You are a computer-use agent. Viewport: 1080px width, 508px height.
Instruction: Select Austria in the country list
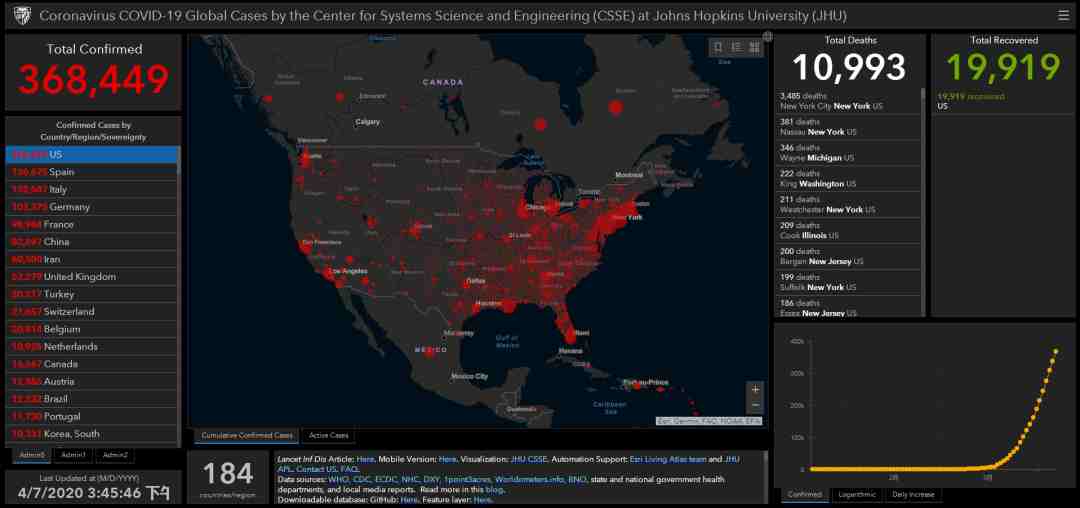[91, 381]
